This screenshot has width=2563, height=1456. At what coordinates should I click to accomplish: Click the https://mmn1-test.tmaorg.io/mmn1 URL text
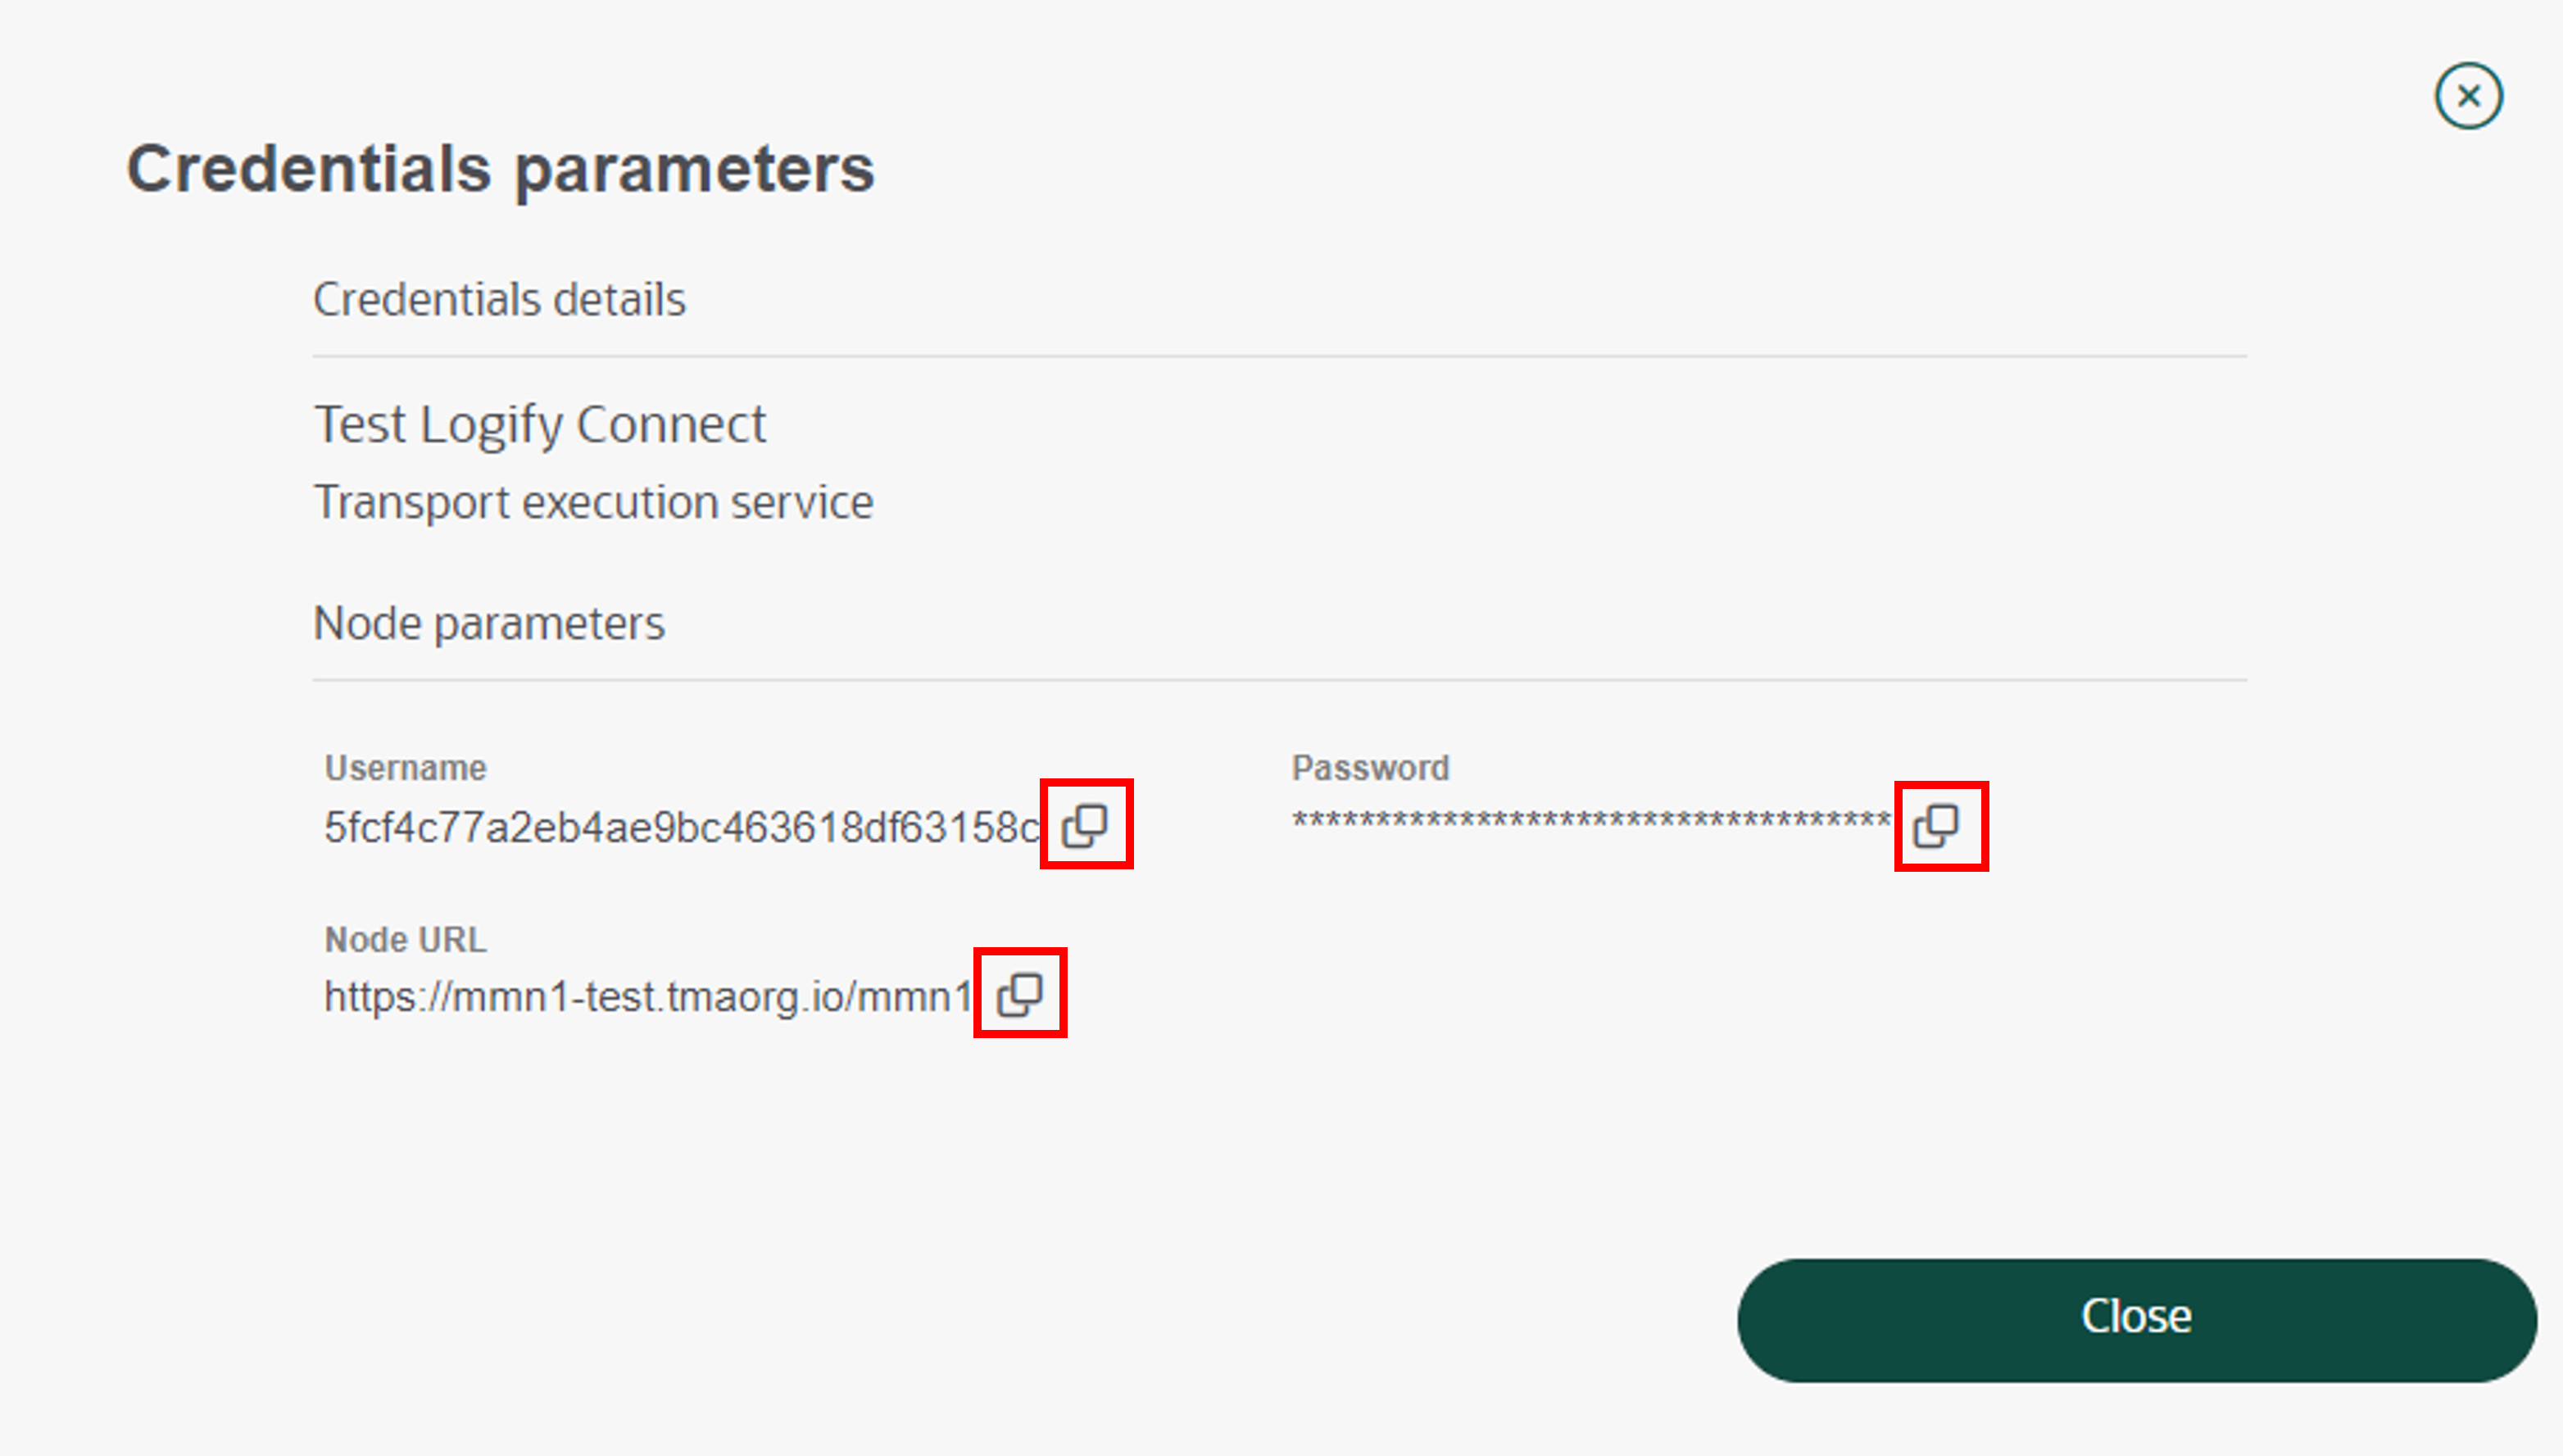(x=648, y=997)
